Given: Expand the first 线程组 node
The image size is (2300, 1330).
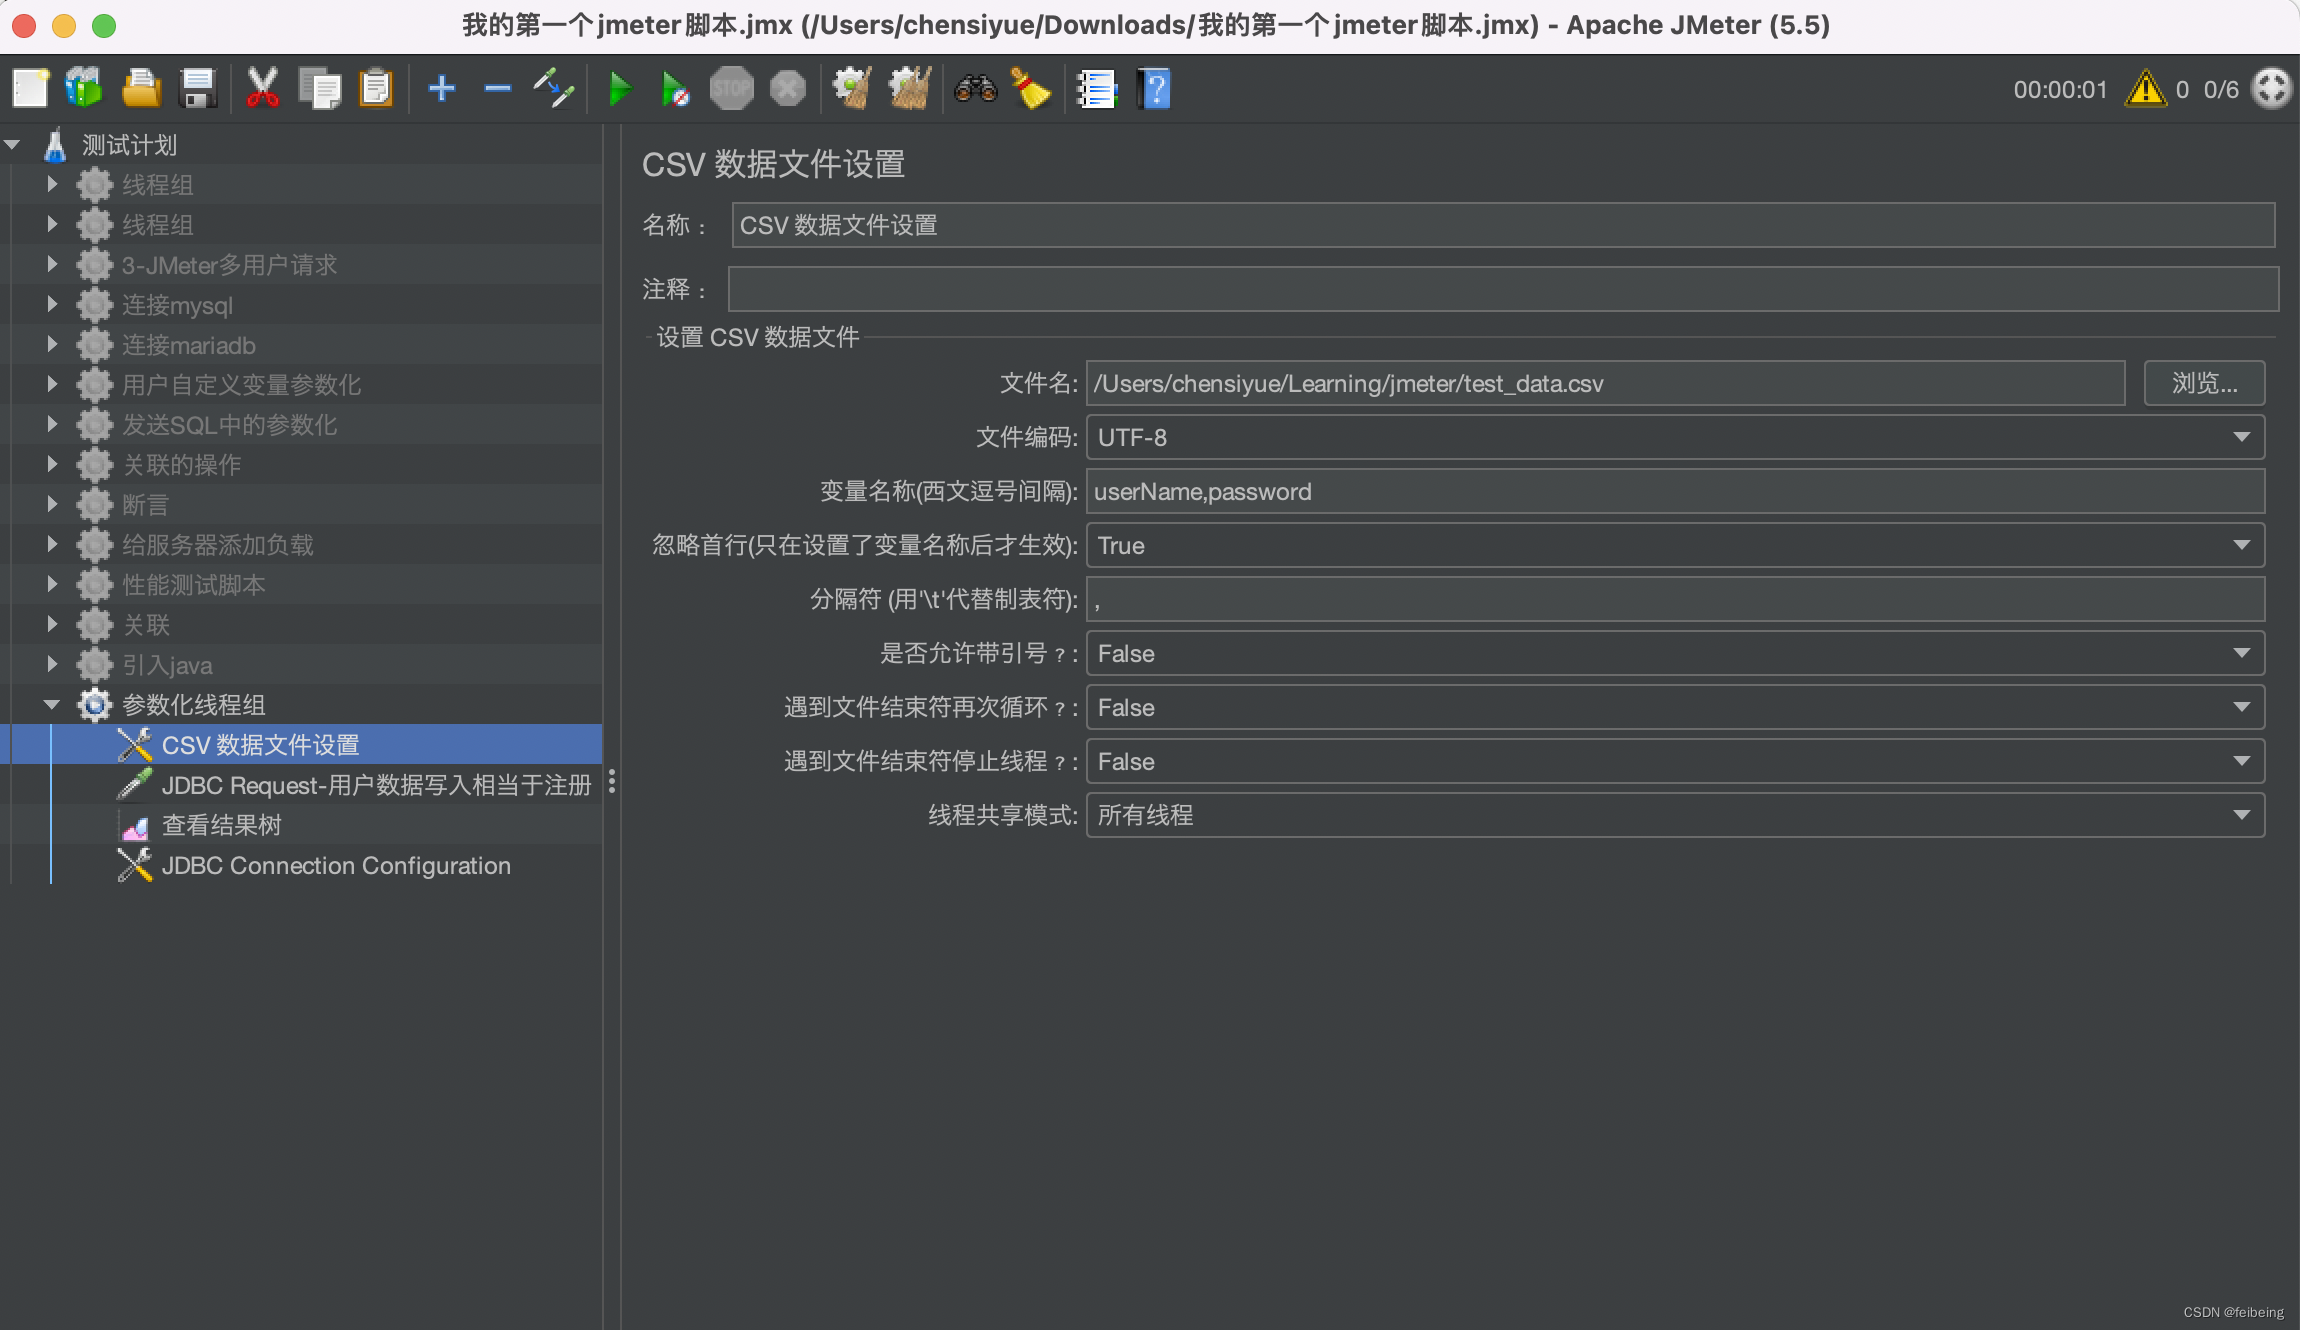Looking at the screenshot, I should pos(52,184).
